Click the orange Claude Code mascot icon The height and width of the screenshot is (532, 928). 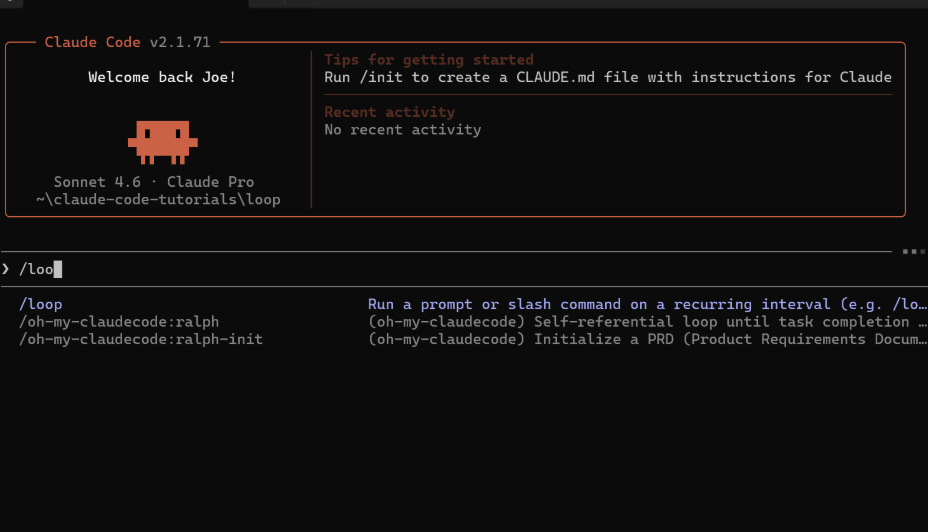pyautogui.click(x=162, y=141)
